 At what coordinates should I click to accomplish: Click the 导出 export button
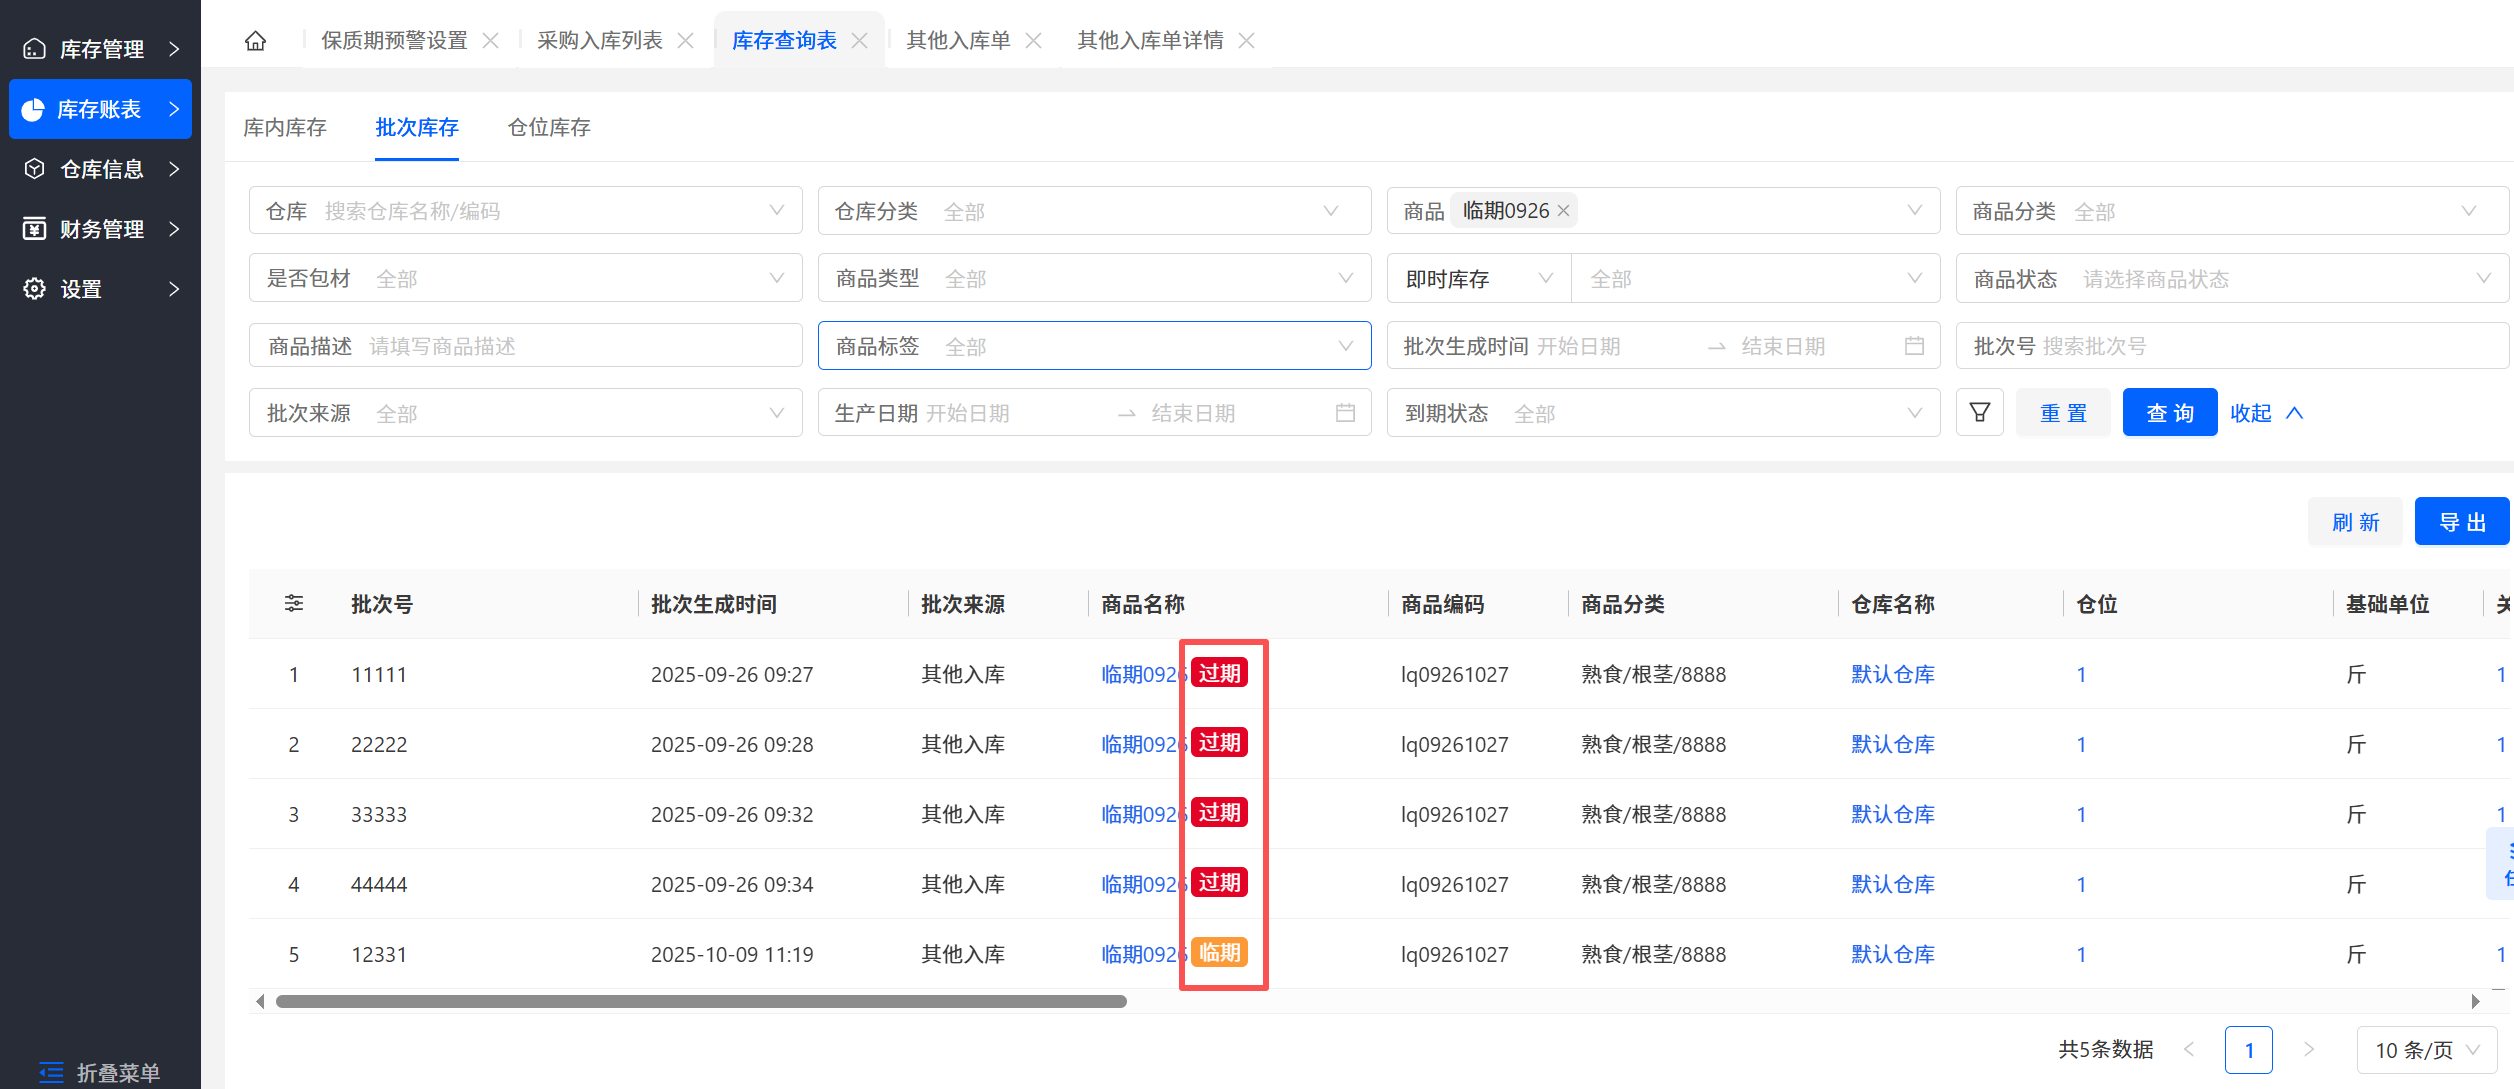2461,522
